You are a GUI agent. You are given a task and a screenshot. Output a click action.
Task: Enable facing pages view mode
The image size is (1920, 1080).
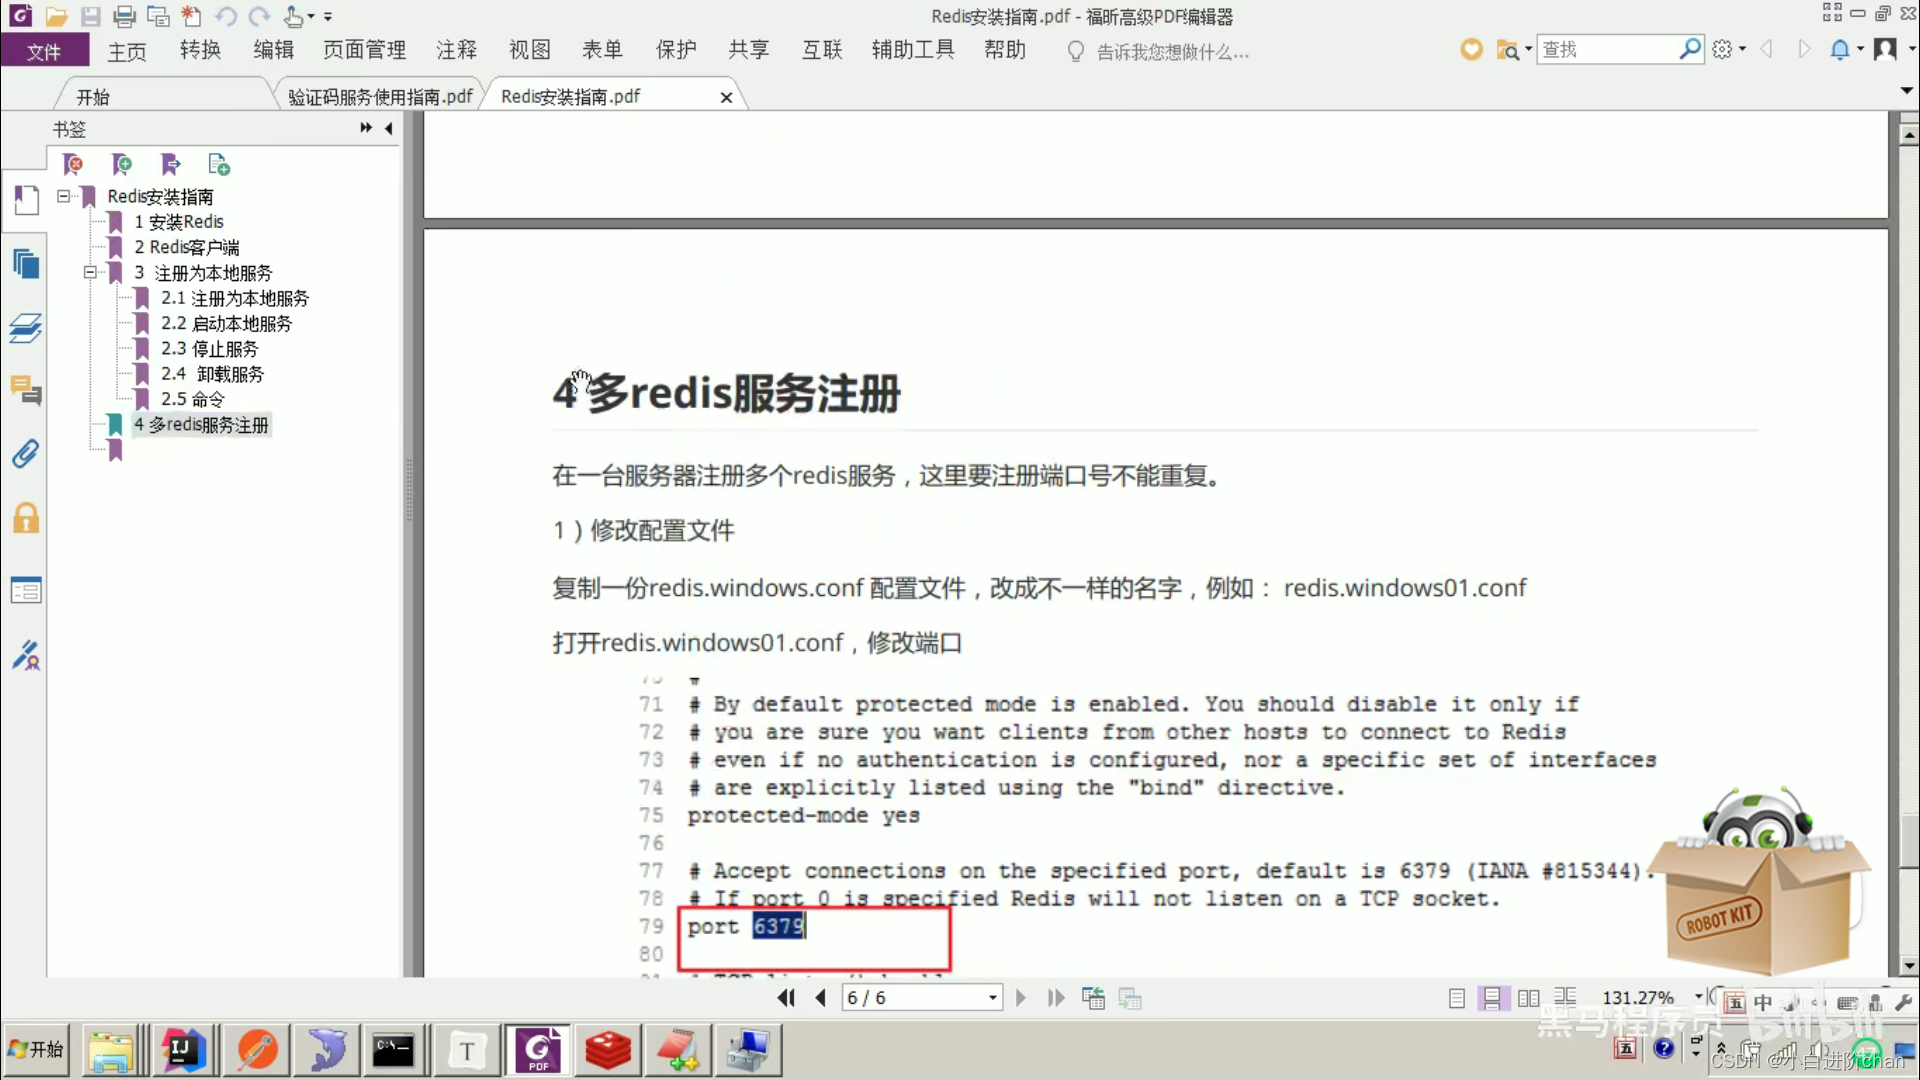click(1528, 998)
